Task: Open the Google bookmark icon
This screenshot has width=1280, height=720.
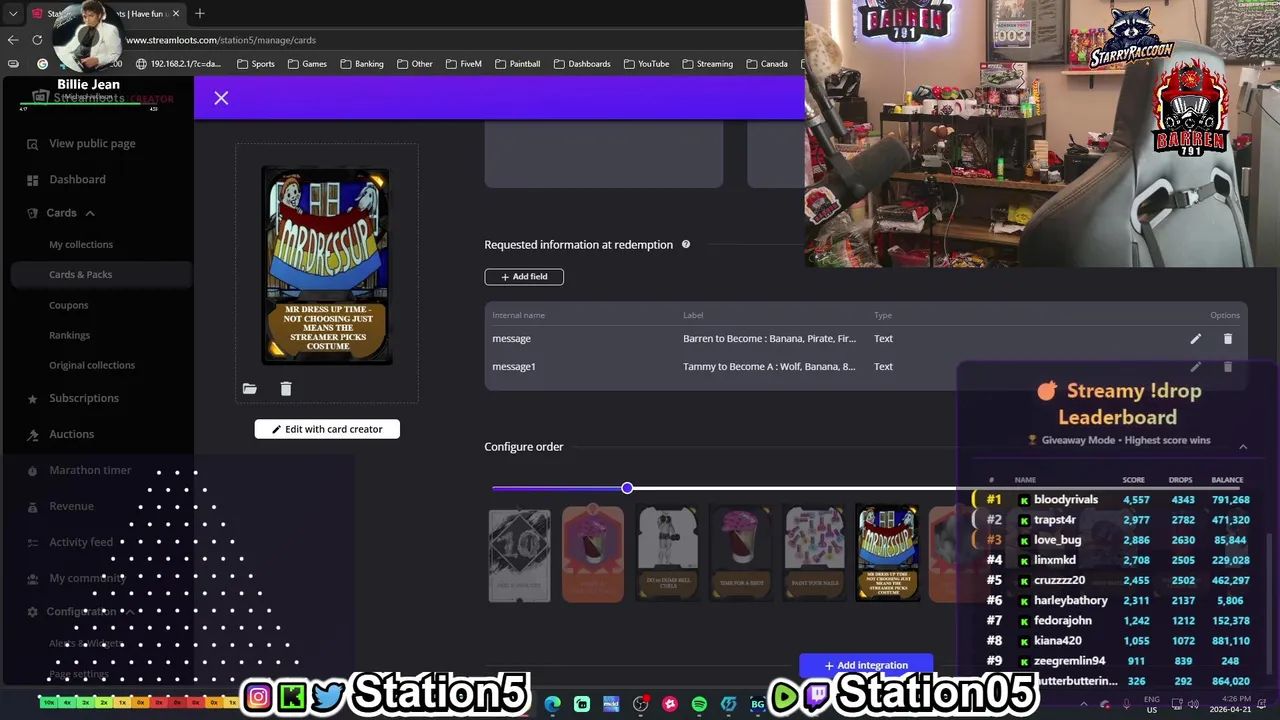Action: coord(42,64)
